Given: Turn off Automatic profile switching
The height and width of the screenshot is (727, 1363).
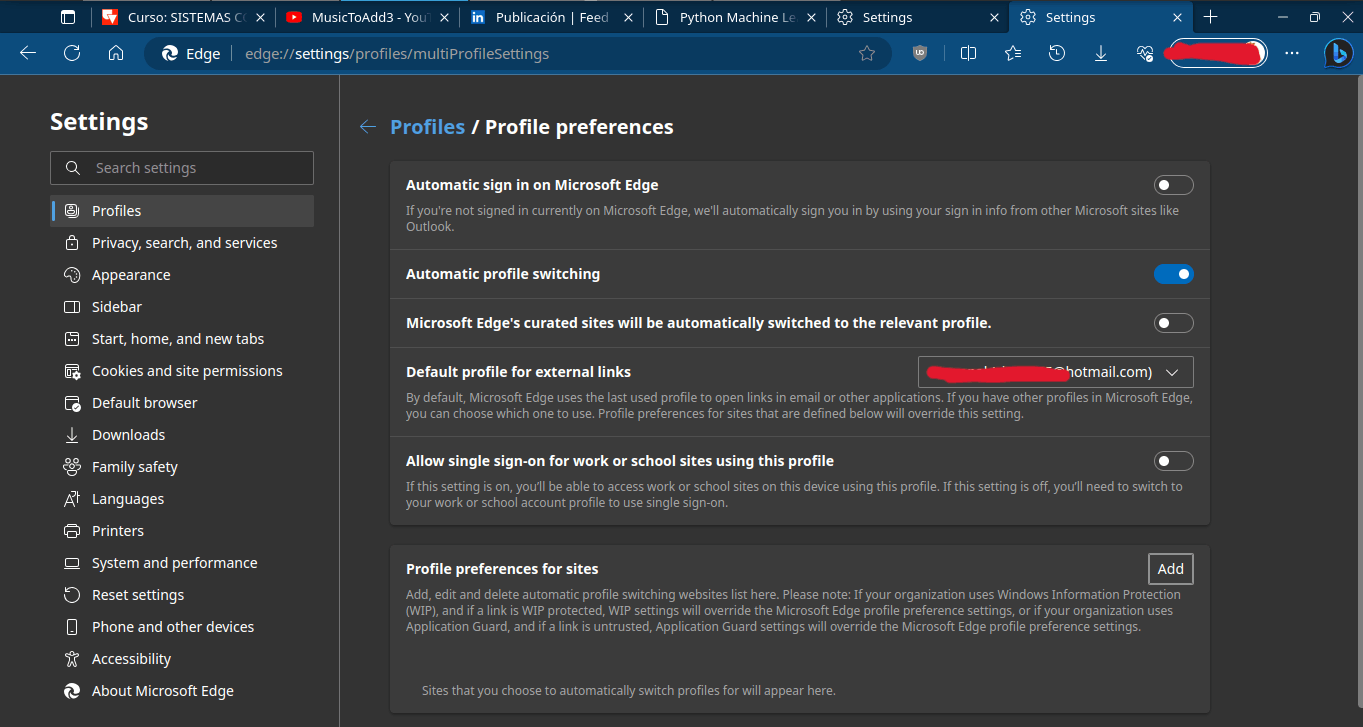Looking at the screenshot, I should [1173, 274].
